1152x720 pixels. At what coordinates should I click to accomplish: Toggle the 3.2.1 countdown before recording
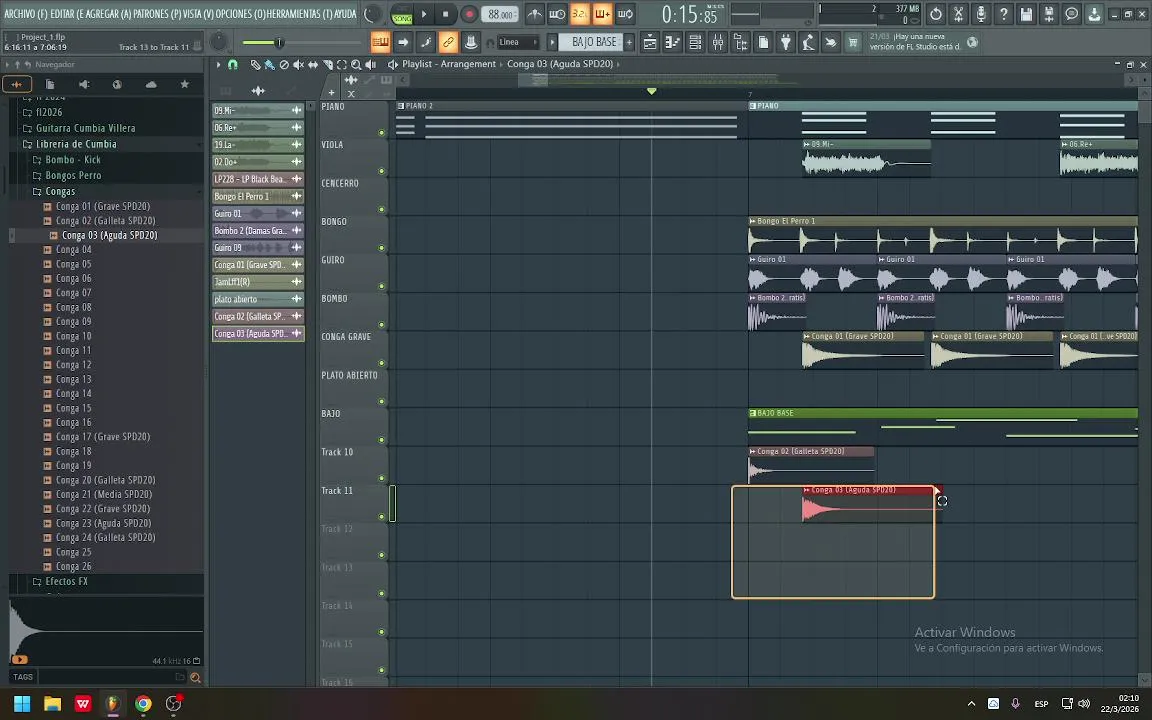(580, 14)
